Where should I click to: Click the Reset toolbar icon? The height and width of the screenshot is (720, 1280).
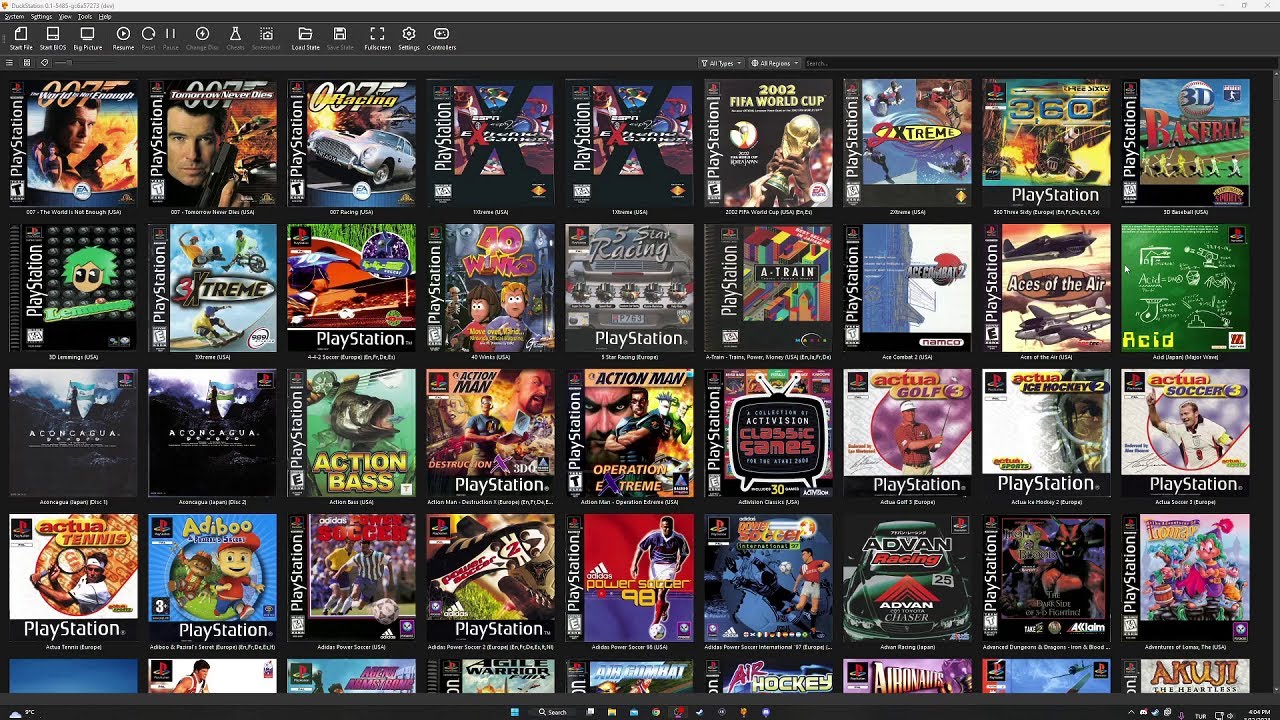(x=148, y=38)
